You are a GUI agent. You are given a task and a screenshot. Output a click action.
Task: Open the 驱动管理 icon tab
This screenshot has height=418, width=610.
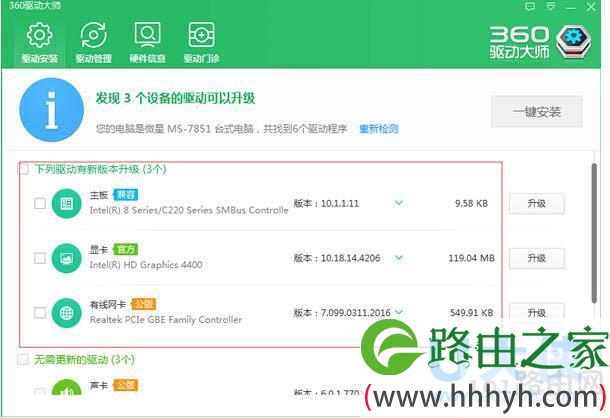click(93, 41)
